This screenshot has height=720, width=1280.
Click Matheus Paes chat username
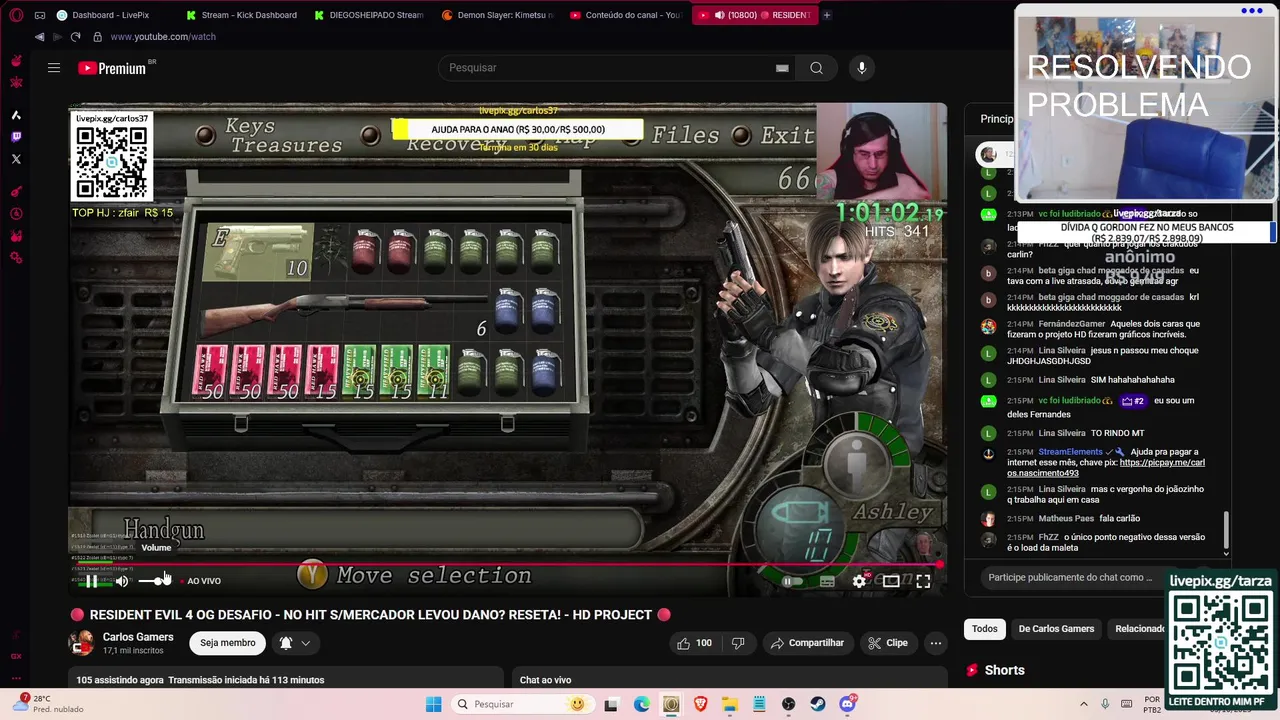pos(1066,519)
